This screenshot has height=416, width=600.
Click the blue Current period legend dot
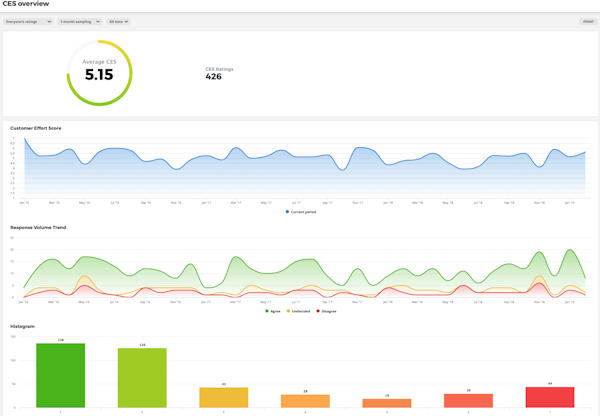(x=288, y=212)
